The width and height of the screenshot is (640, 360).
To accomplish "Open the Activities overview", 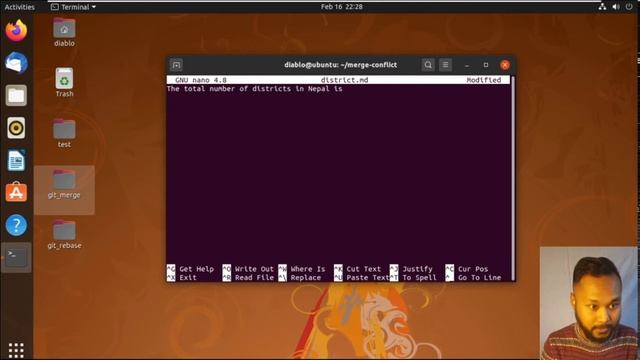I will [x=19, y=7].
